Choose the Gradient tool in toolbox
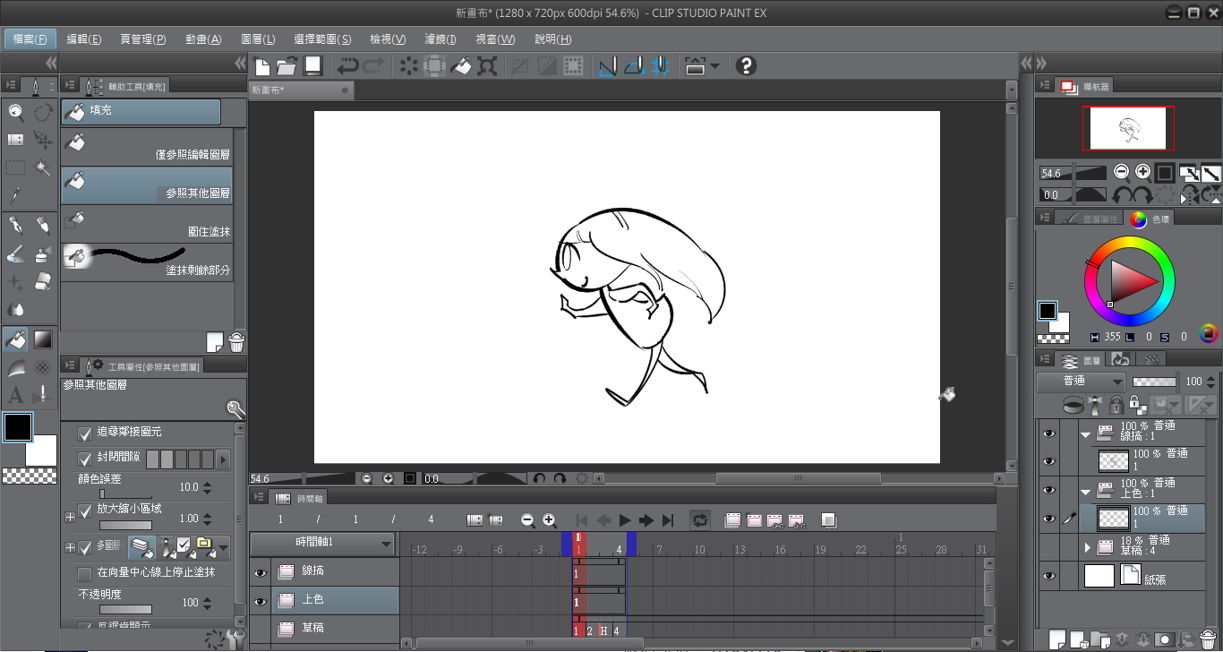This screenshot has width=1223, height=652. pos(43,340)
